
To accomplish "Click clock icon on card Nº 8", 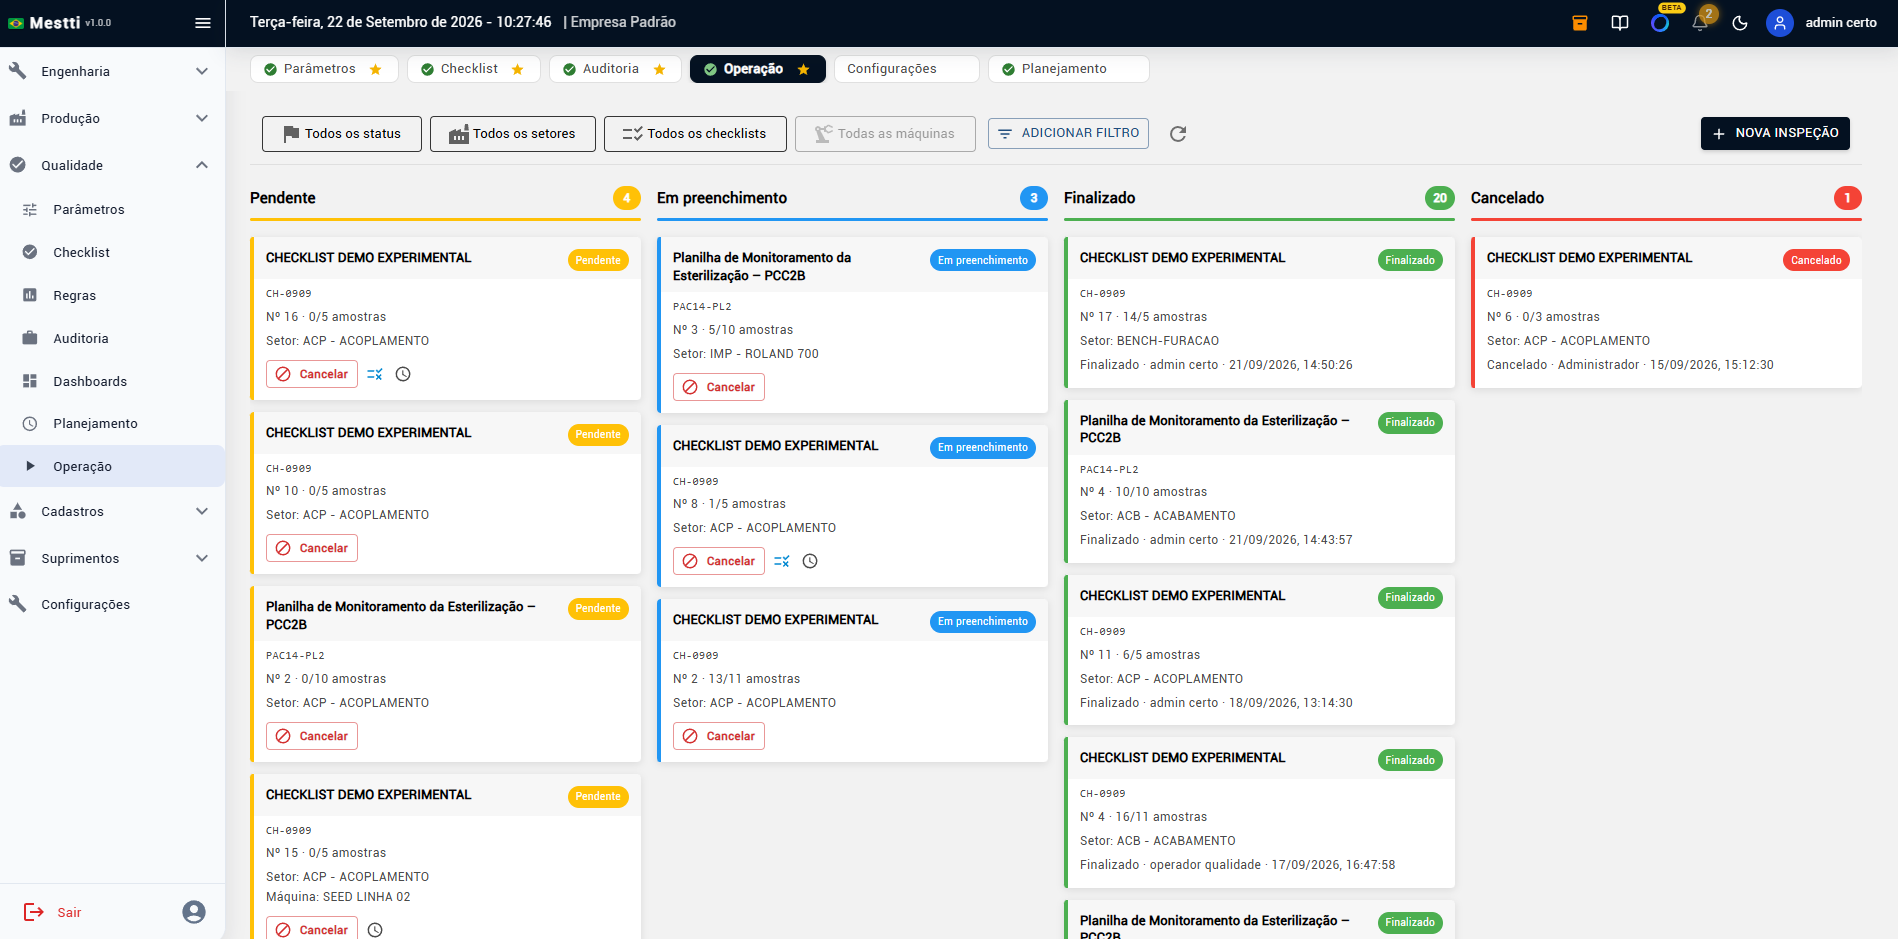I will click(x=810, y=561).
